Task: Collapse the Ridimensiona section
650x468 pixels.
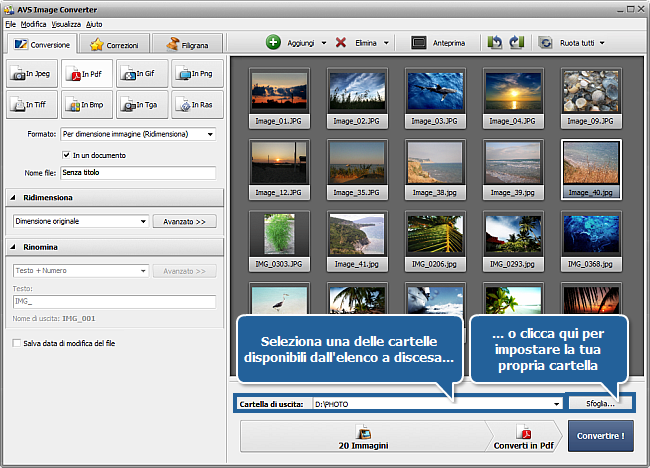Action: (x=13, y=198)
